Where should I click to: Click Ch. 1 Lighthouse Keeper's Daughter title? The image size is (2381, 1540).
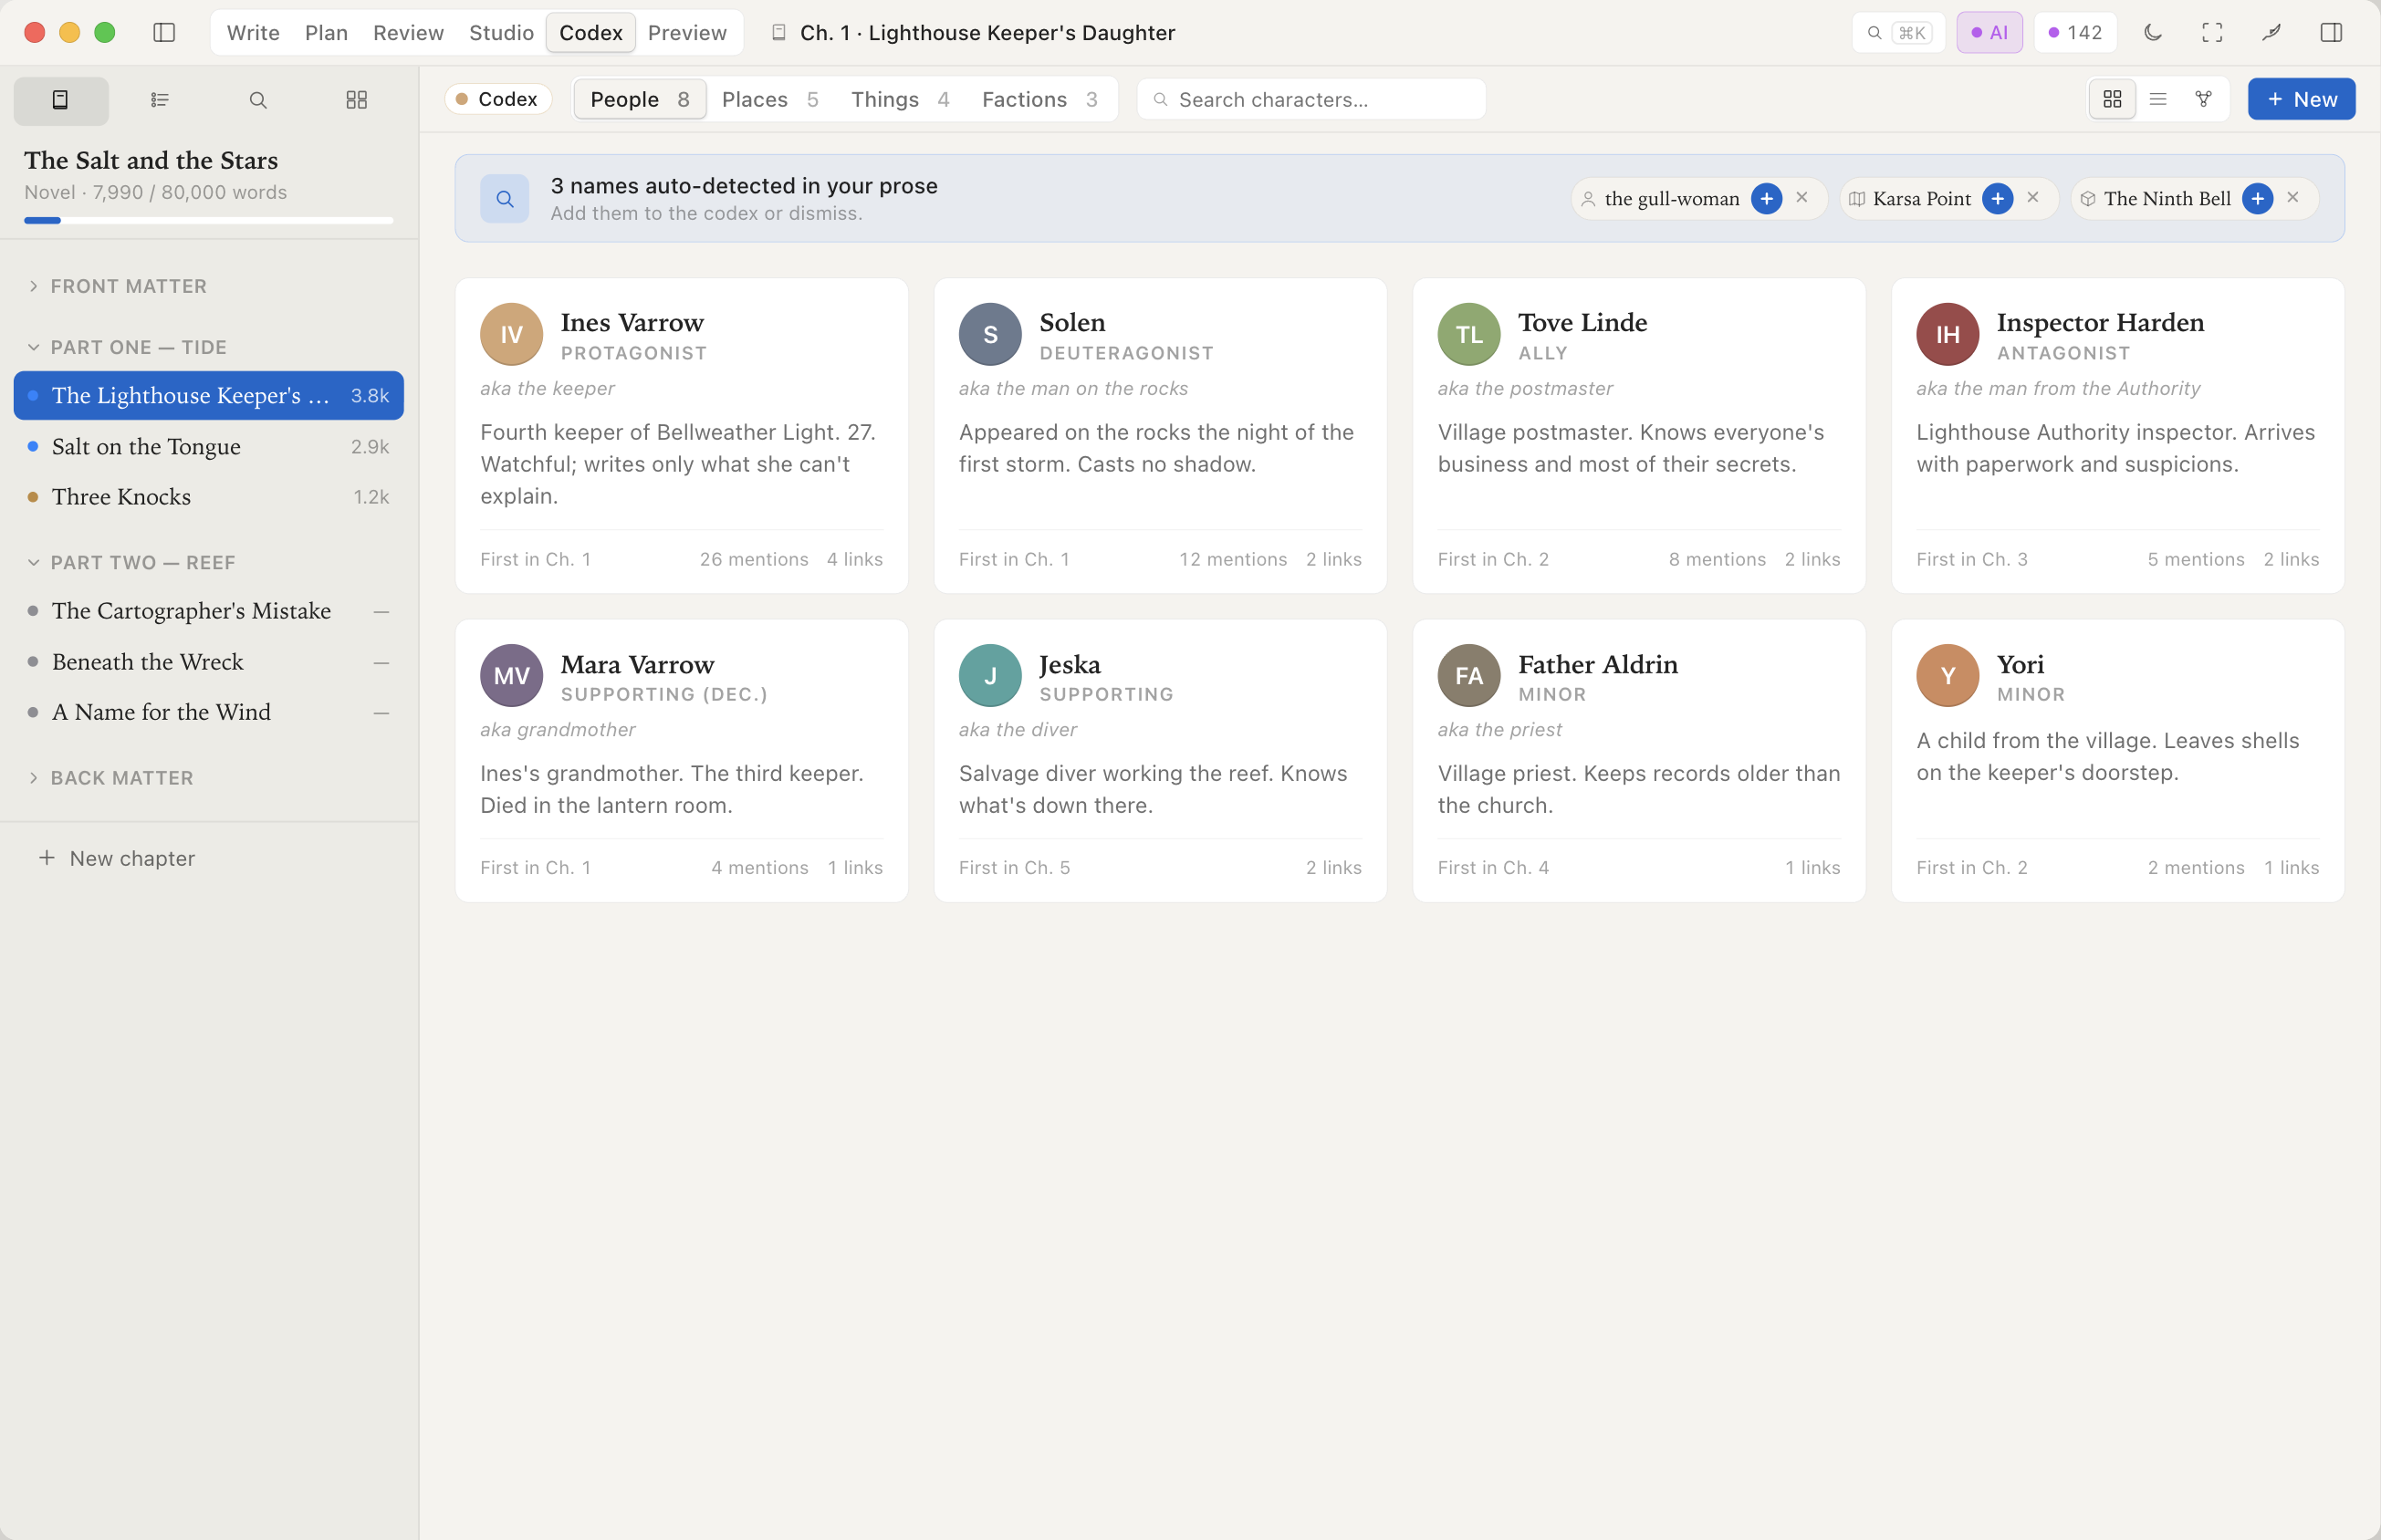pos(987,32)
